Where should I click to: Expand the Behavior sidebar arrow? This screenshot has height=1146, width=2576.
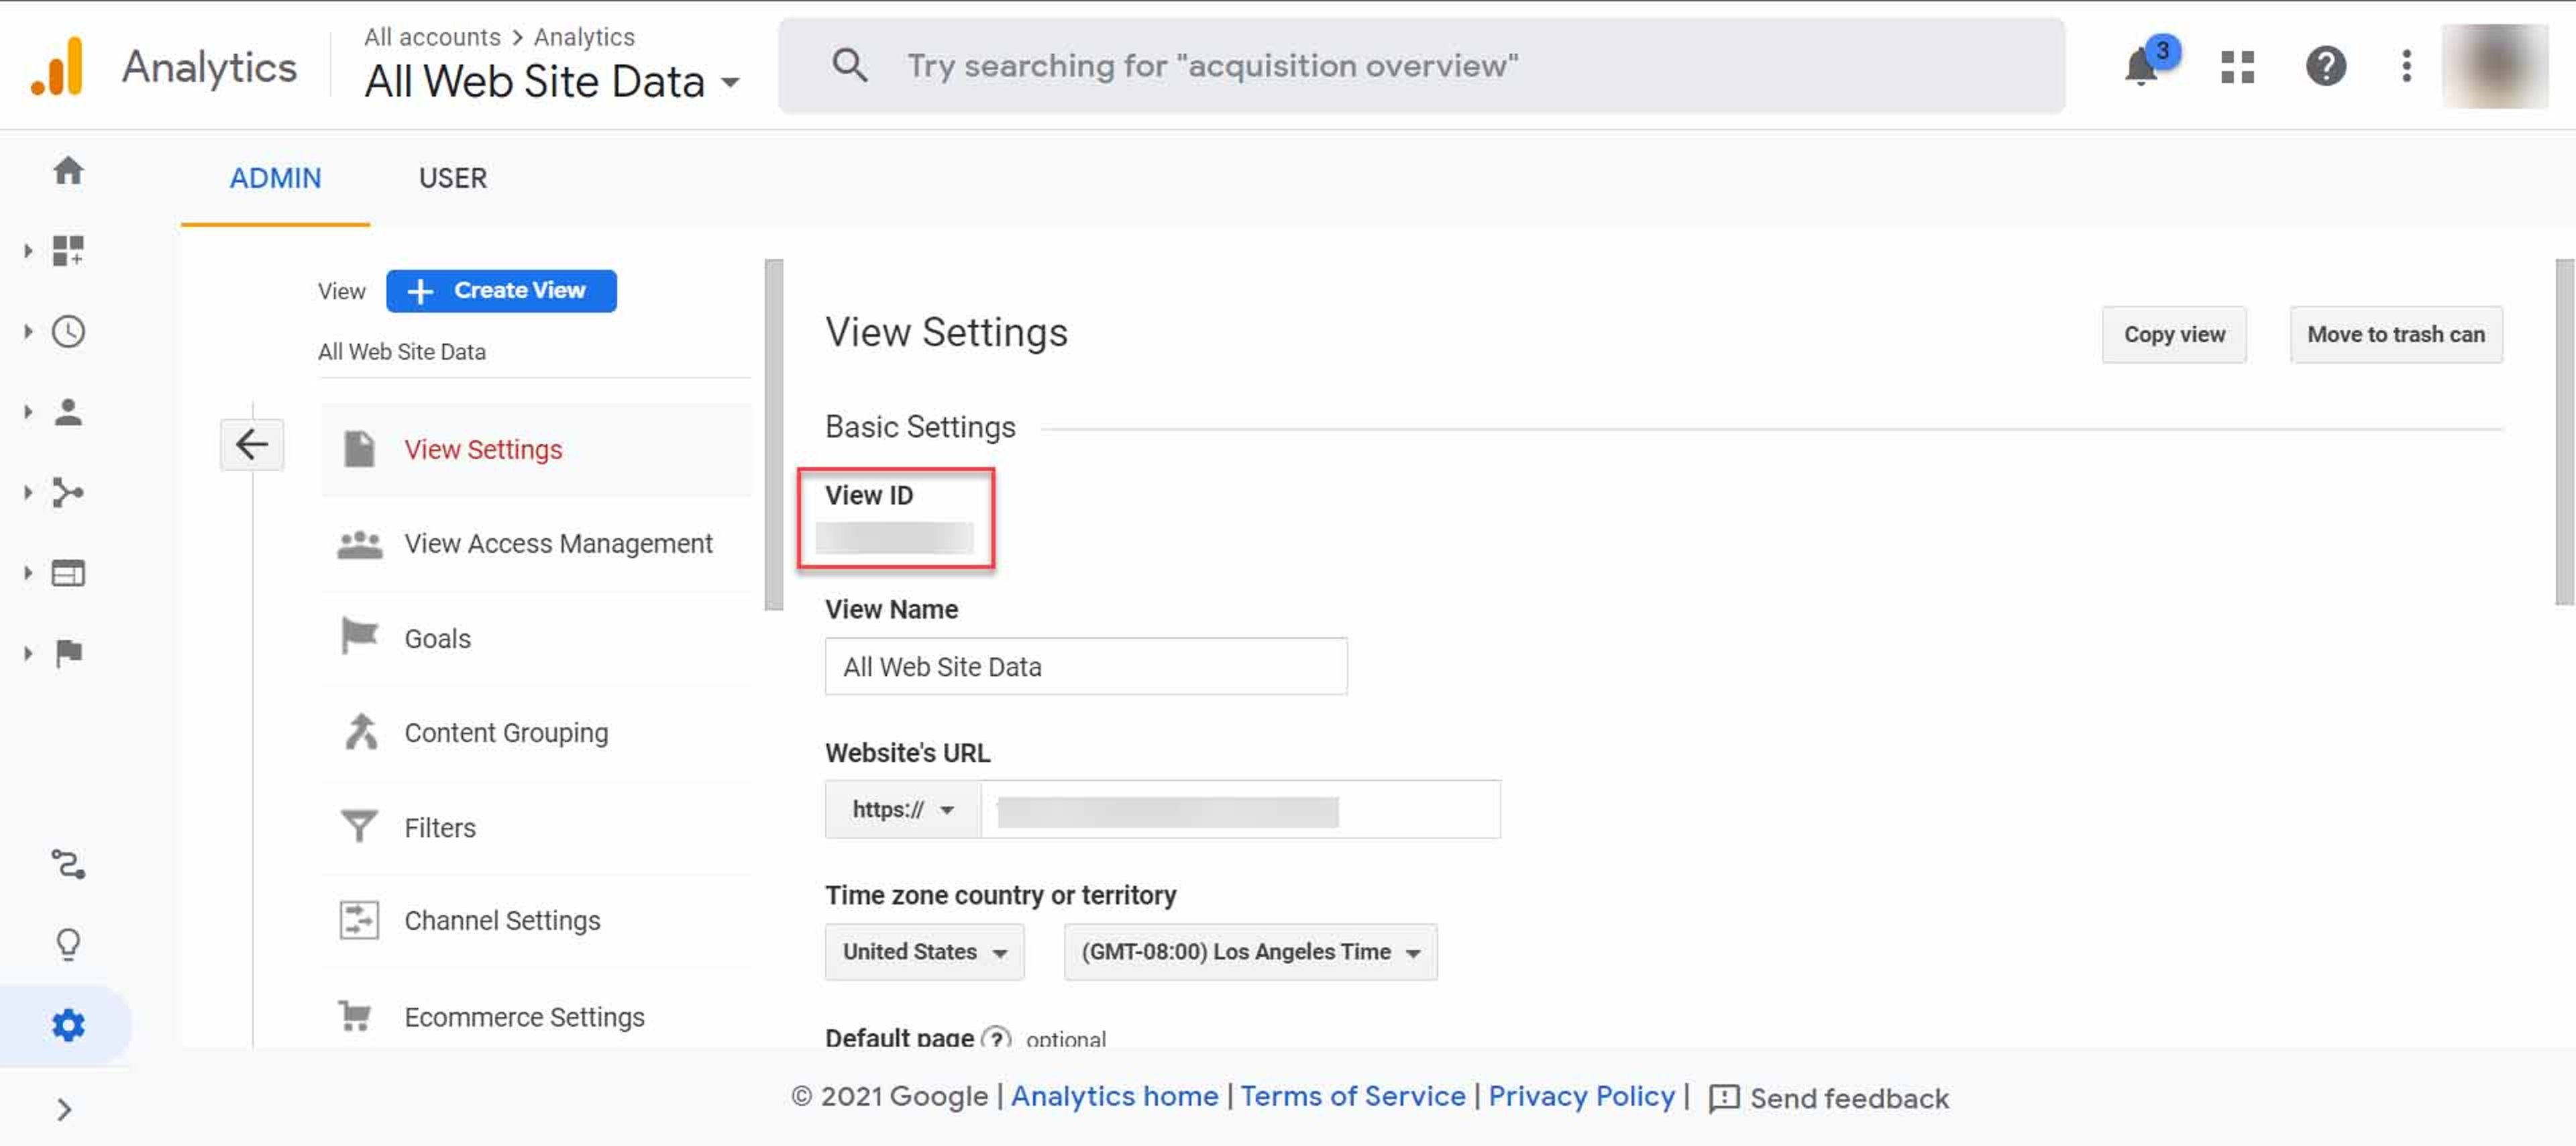click(28, 573)
